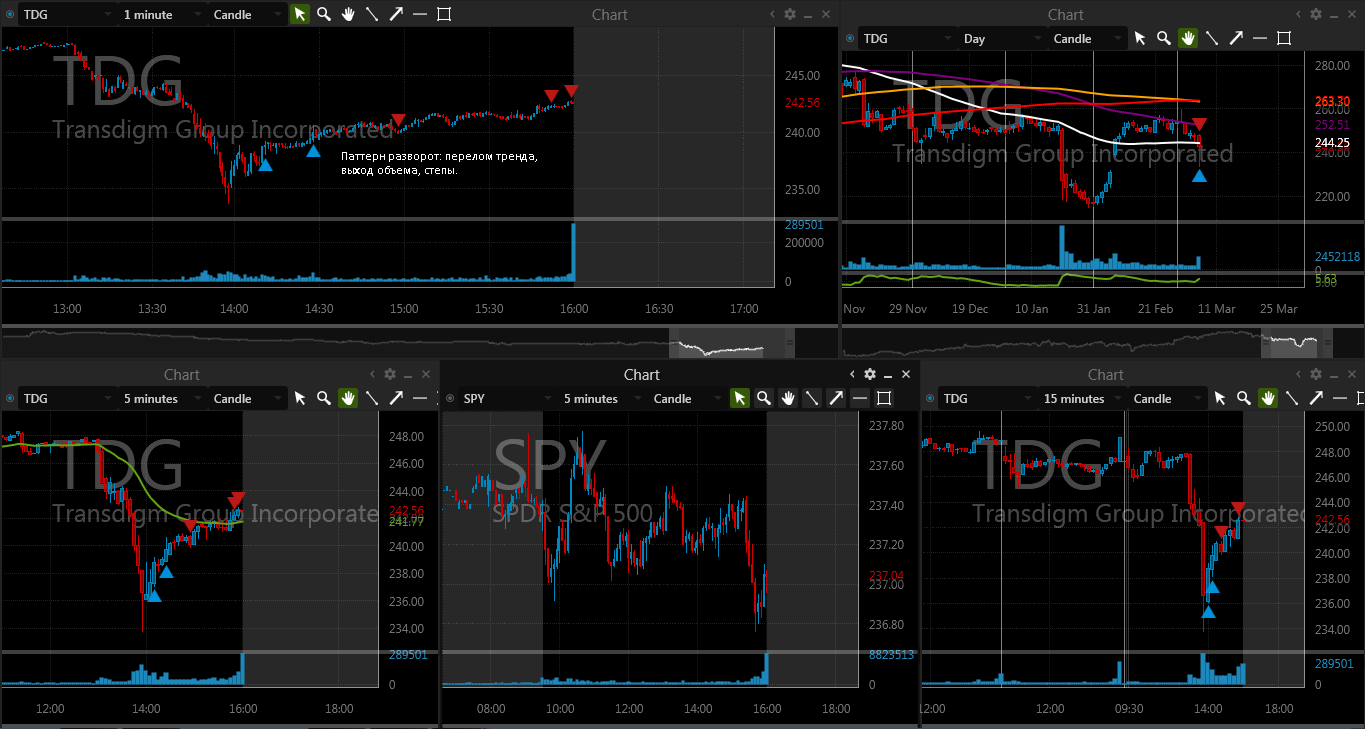Activate zoom magnifier in SPY chart
Image resolution: width=1365 pixels, height=729 pixels.
tap(764, 398)
